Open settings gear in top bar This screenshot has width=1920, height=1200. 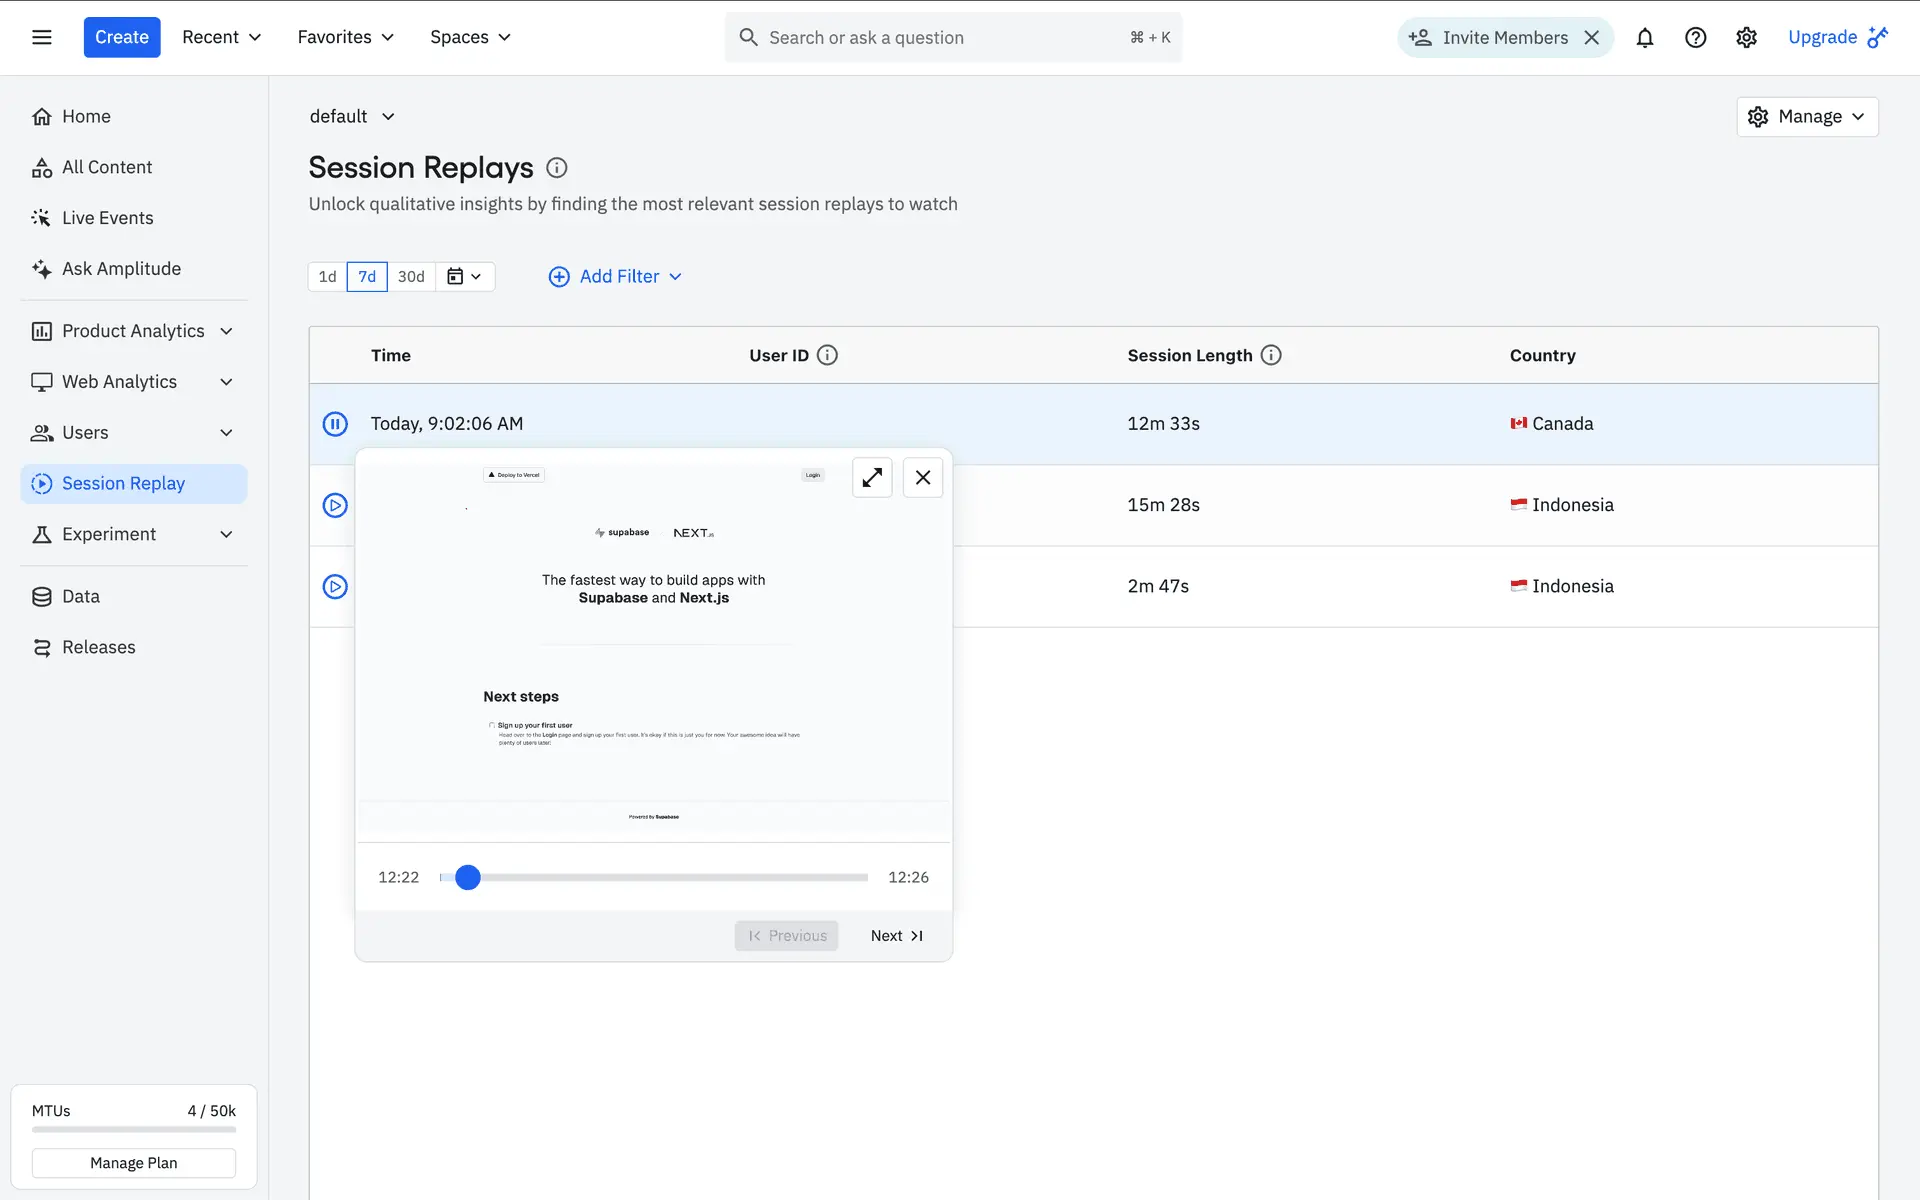pos(1746,38)
